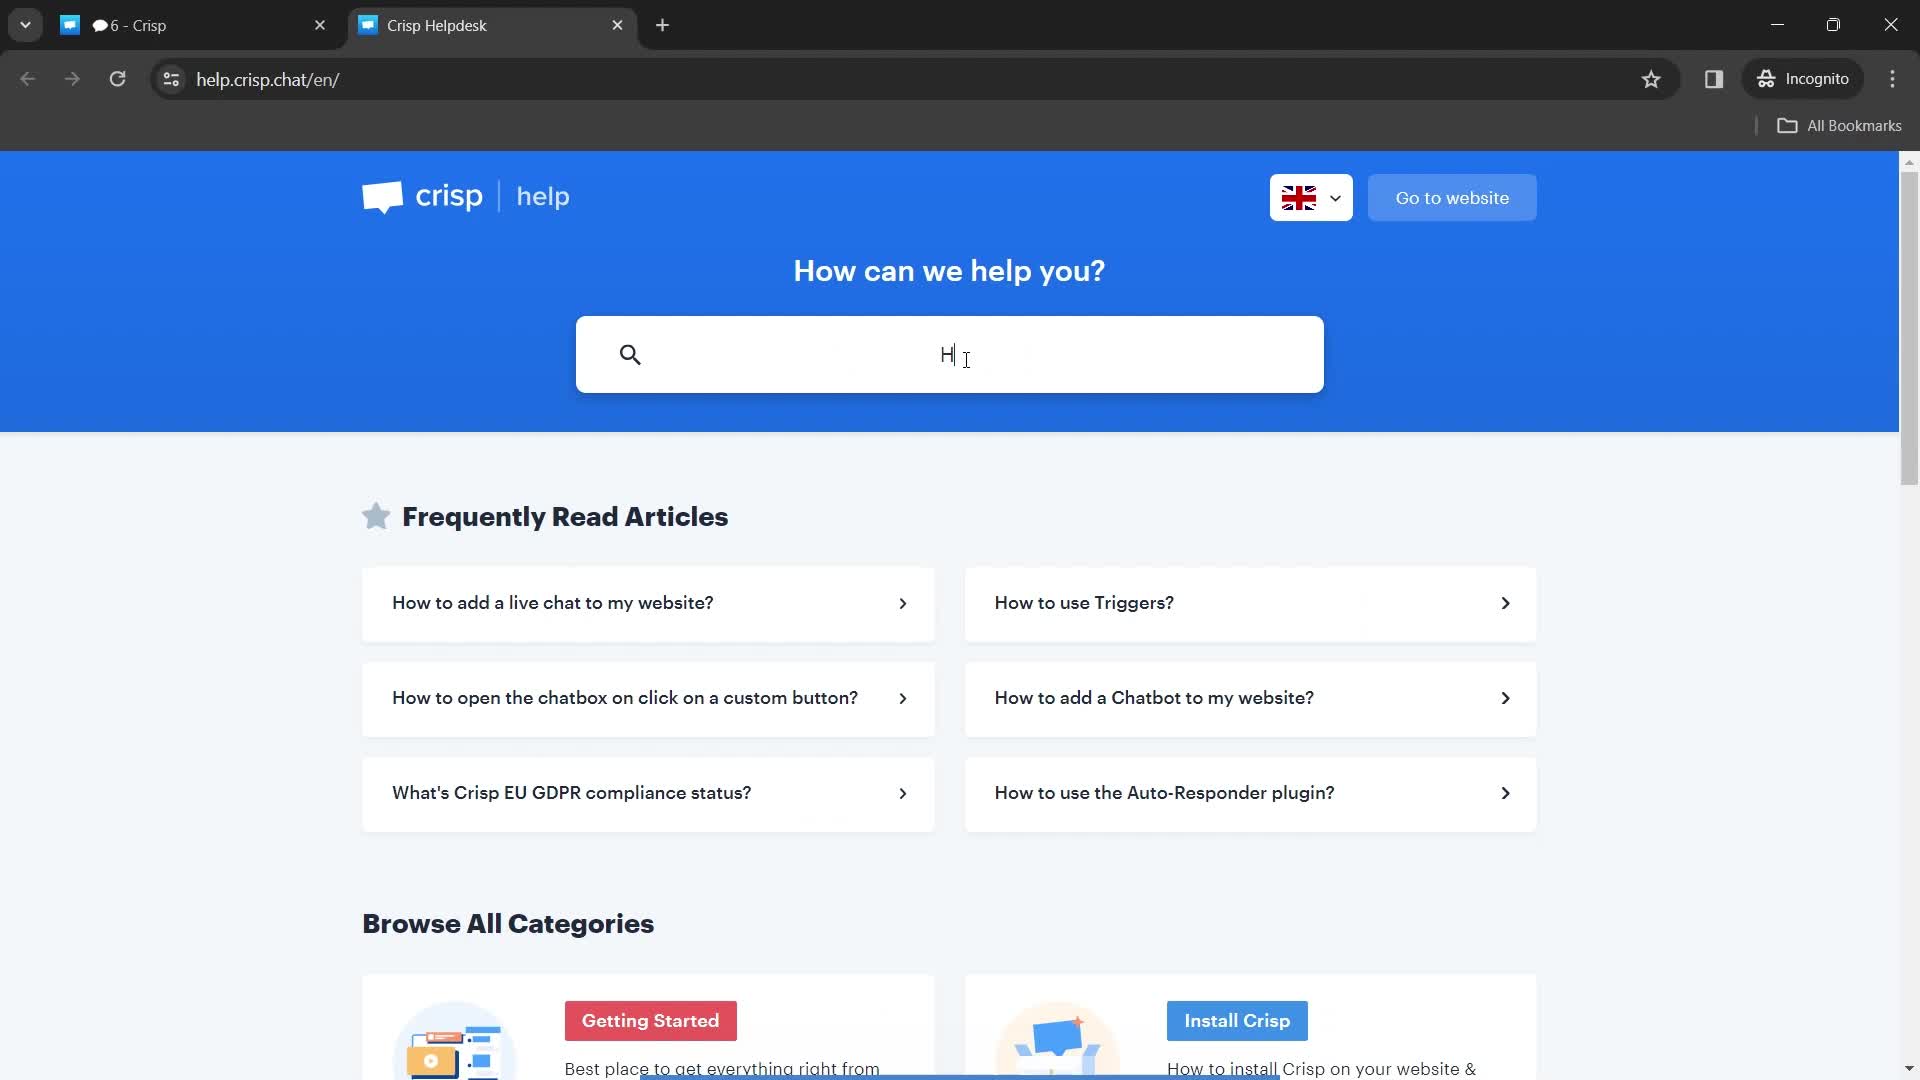Click the 'help' text next to the logo
1920x1080 pixels.
tap(543, 197)
